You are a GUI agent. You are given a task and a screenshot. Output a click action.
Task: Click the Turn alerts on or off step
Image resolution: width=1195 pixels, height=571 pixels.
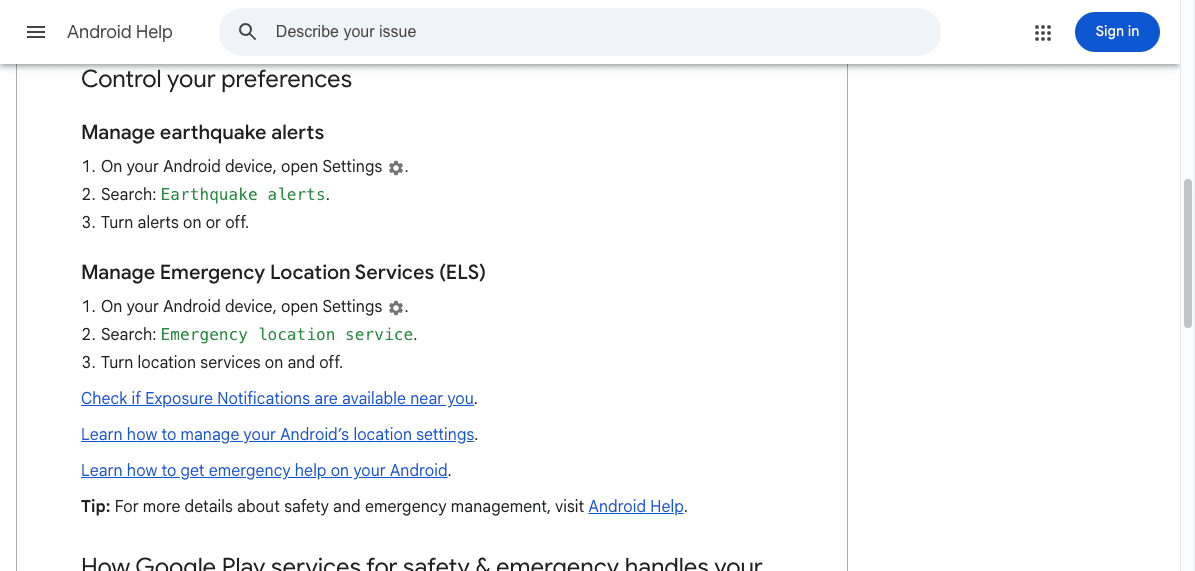click(175, 223)
